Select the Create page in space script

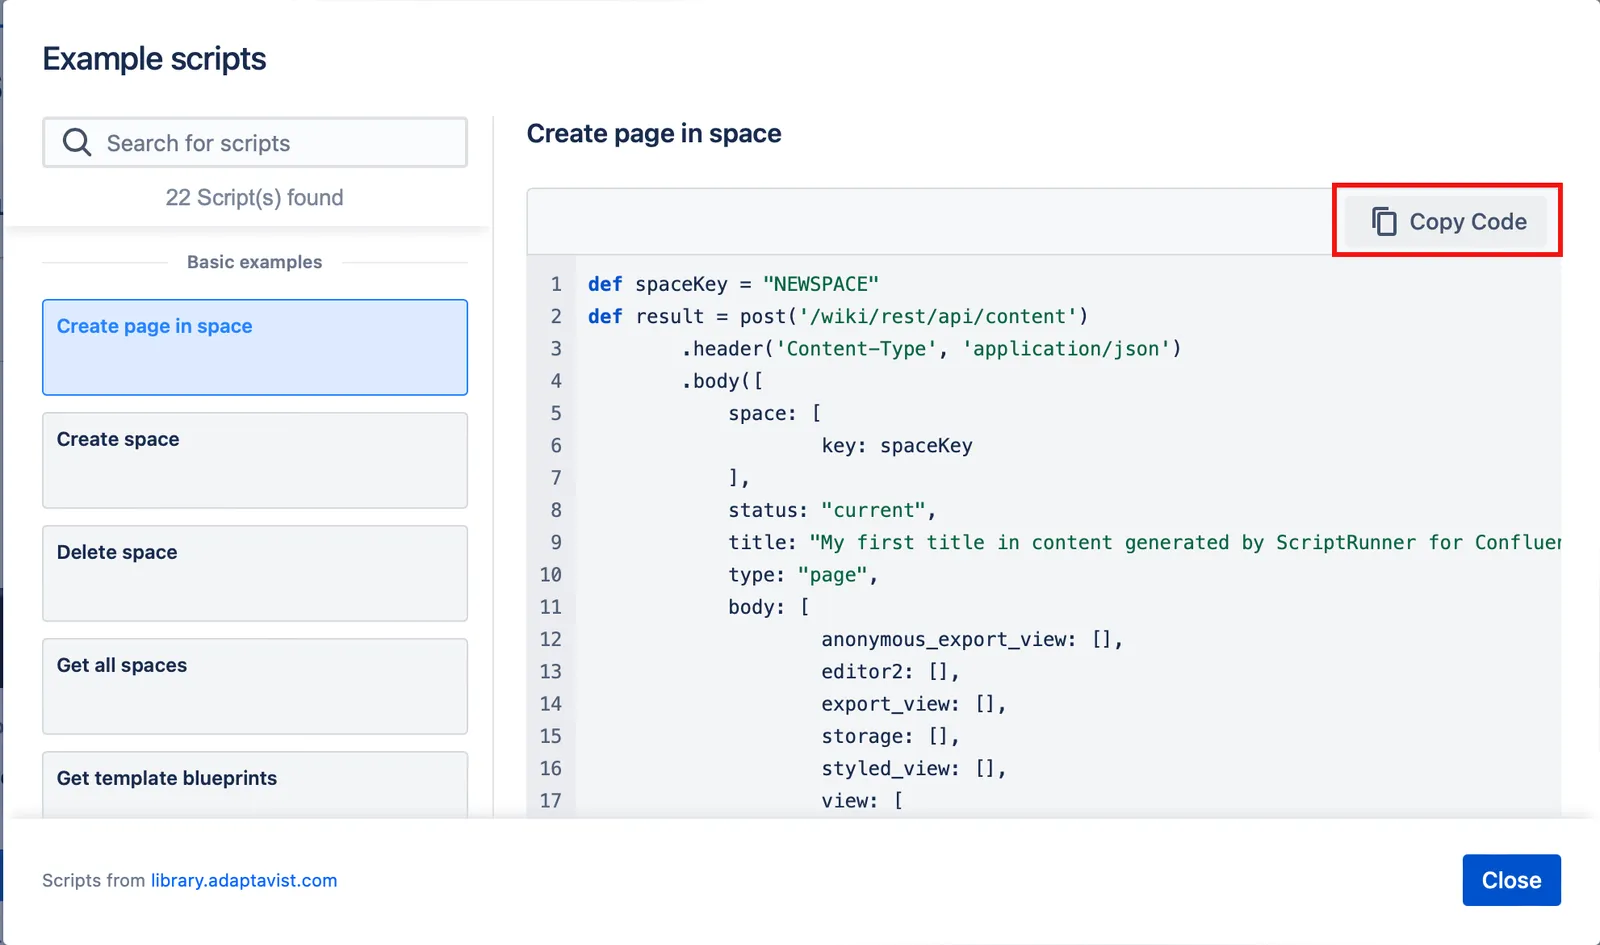click(255, 347)
